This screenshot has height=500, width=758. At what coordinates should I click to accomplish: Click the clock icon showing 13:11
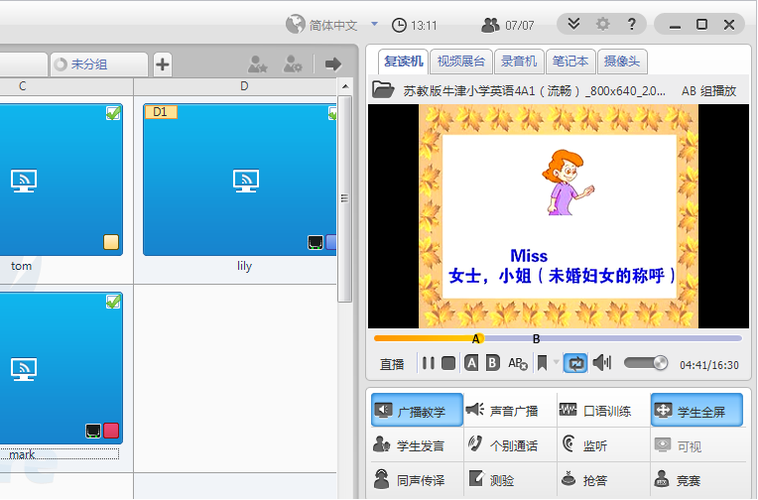[x=399, y=25]
